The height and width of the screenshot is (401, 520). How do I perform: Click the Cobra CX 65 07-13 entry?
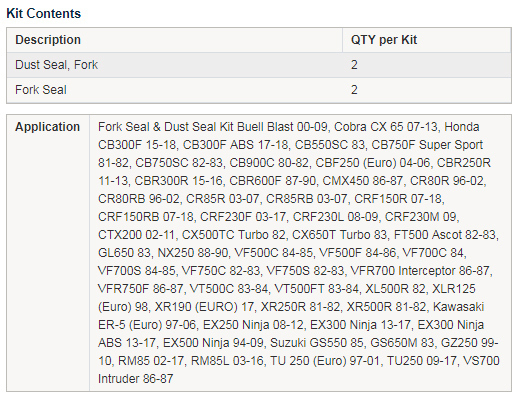pyautogui.click(x=386, y=127)
